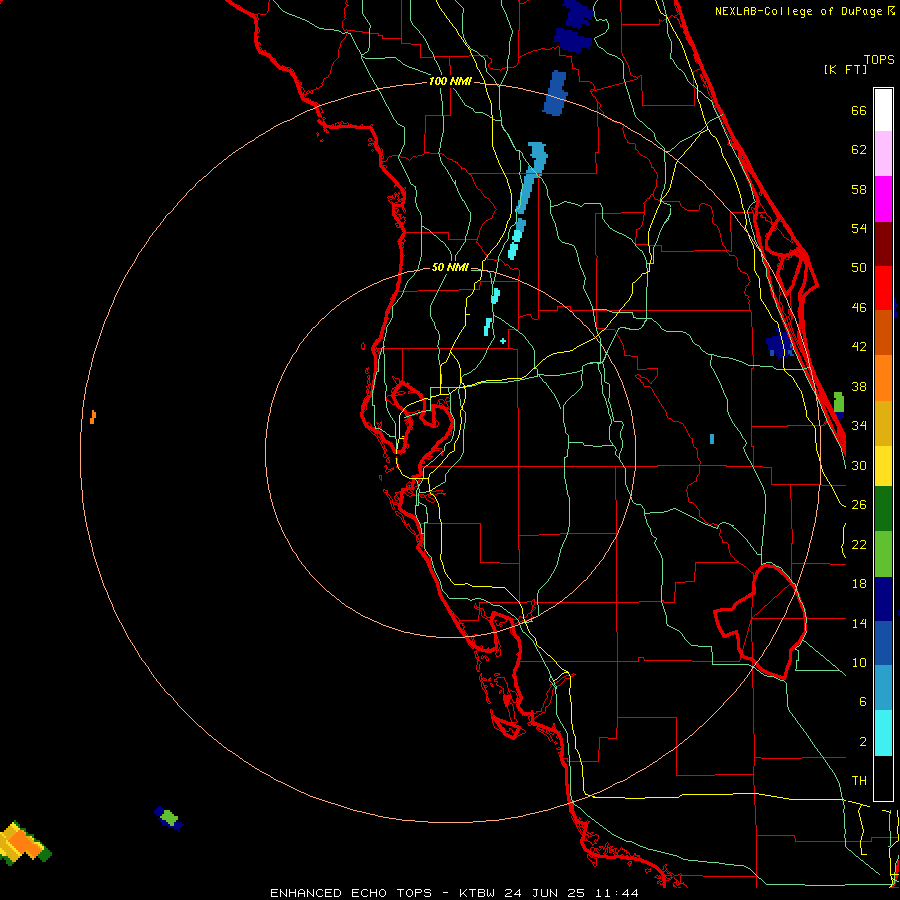Click the '46' legend value
Screen dimensions: 900x900
(x=859, y=308)
